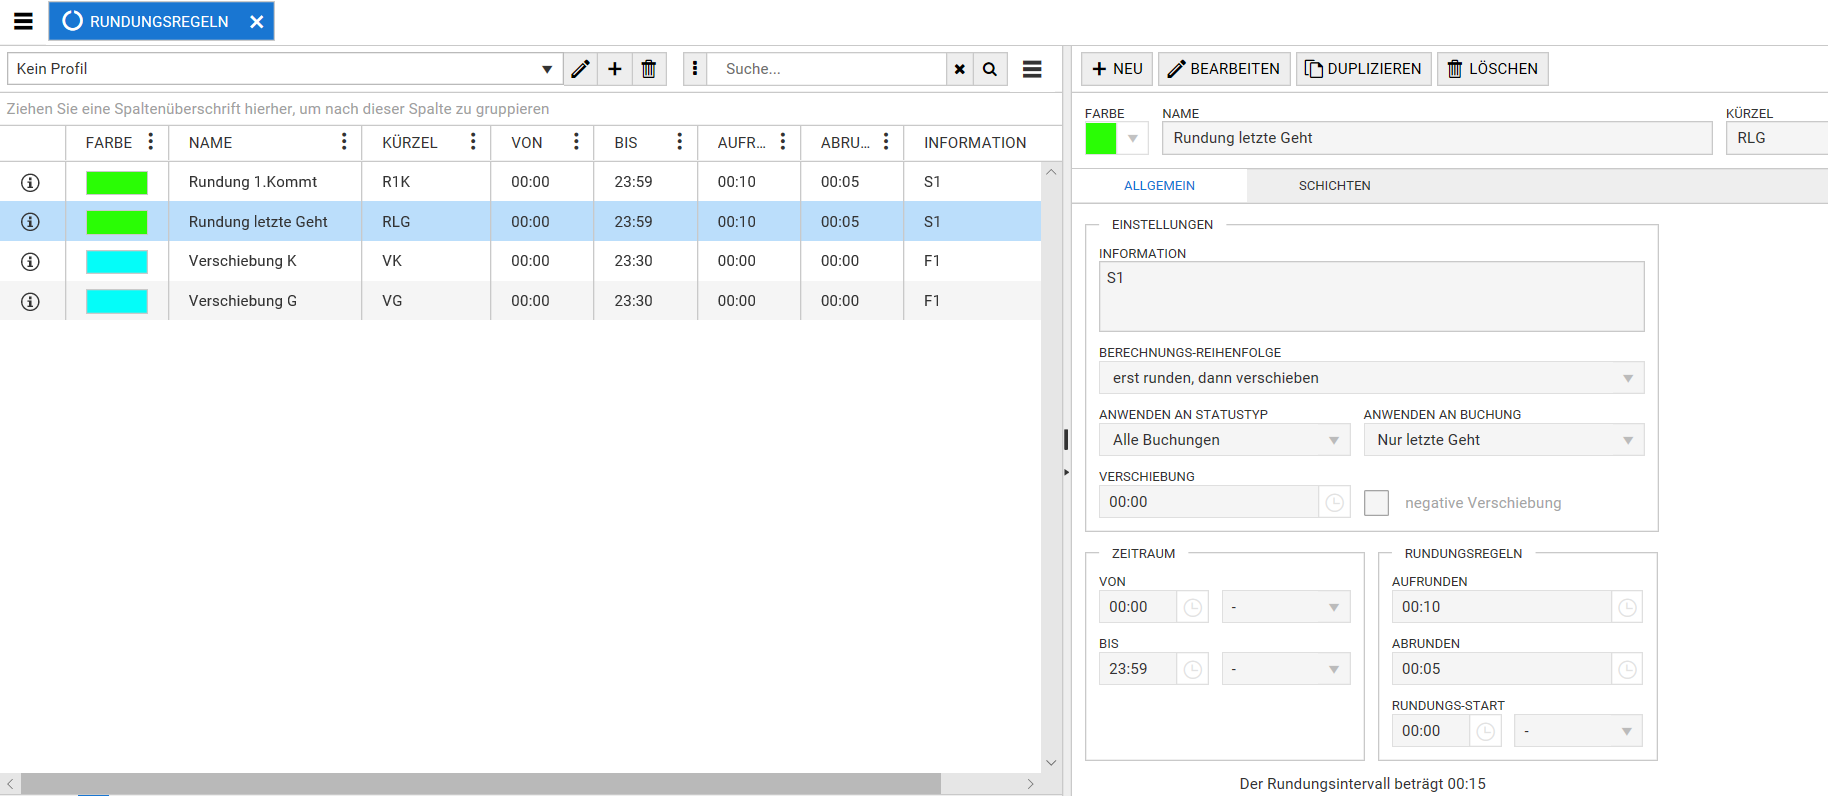
Task: Open BIS time picker clock
Action: click(x=1193, y=669)
